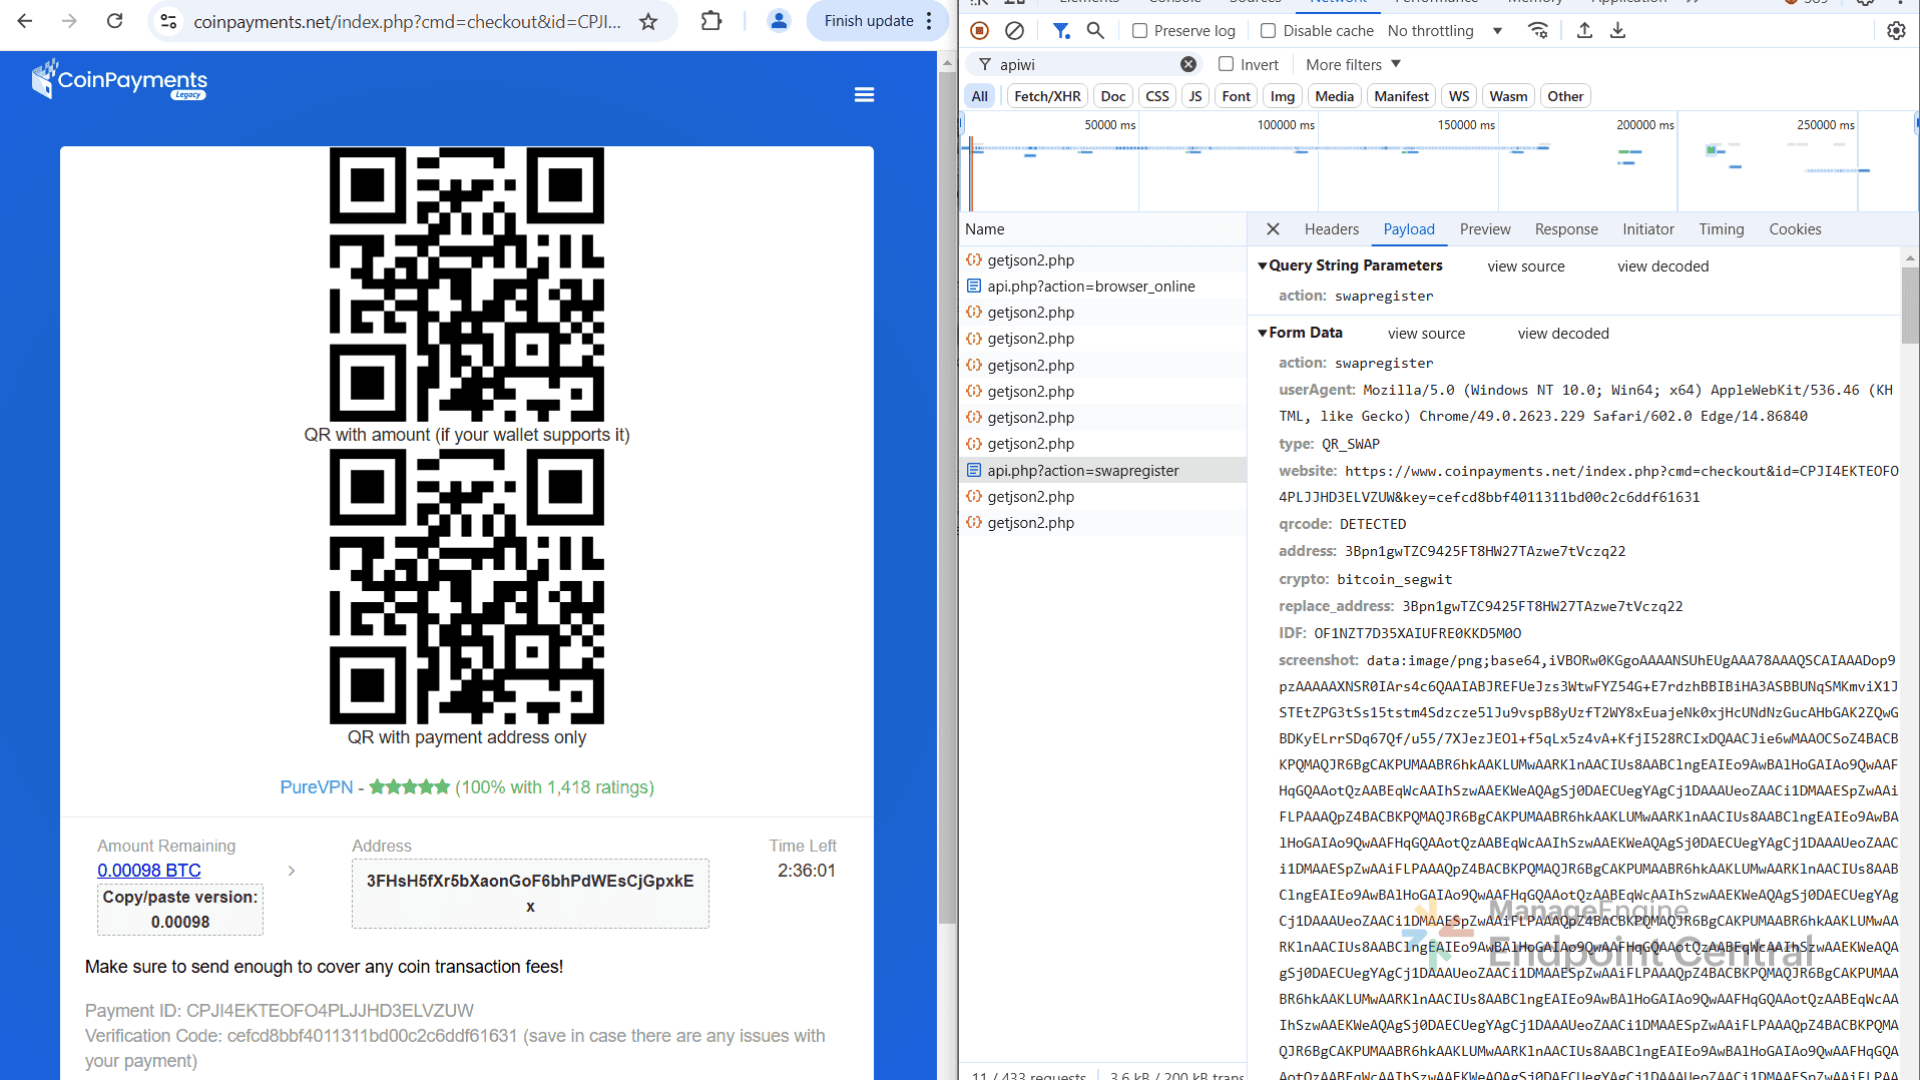Select the api.php?action=browser_online request
Viewport: 1920px width, 1080px height.
(1090, 286)
